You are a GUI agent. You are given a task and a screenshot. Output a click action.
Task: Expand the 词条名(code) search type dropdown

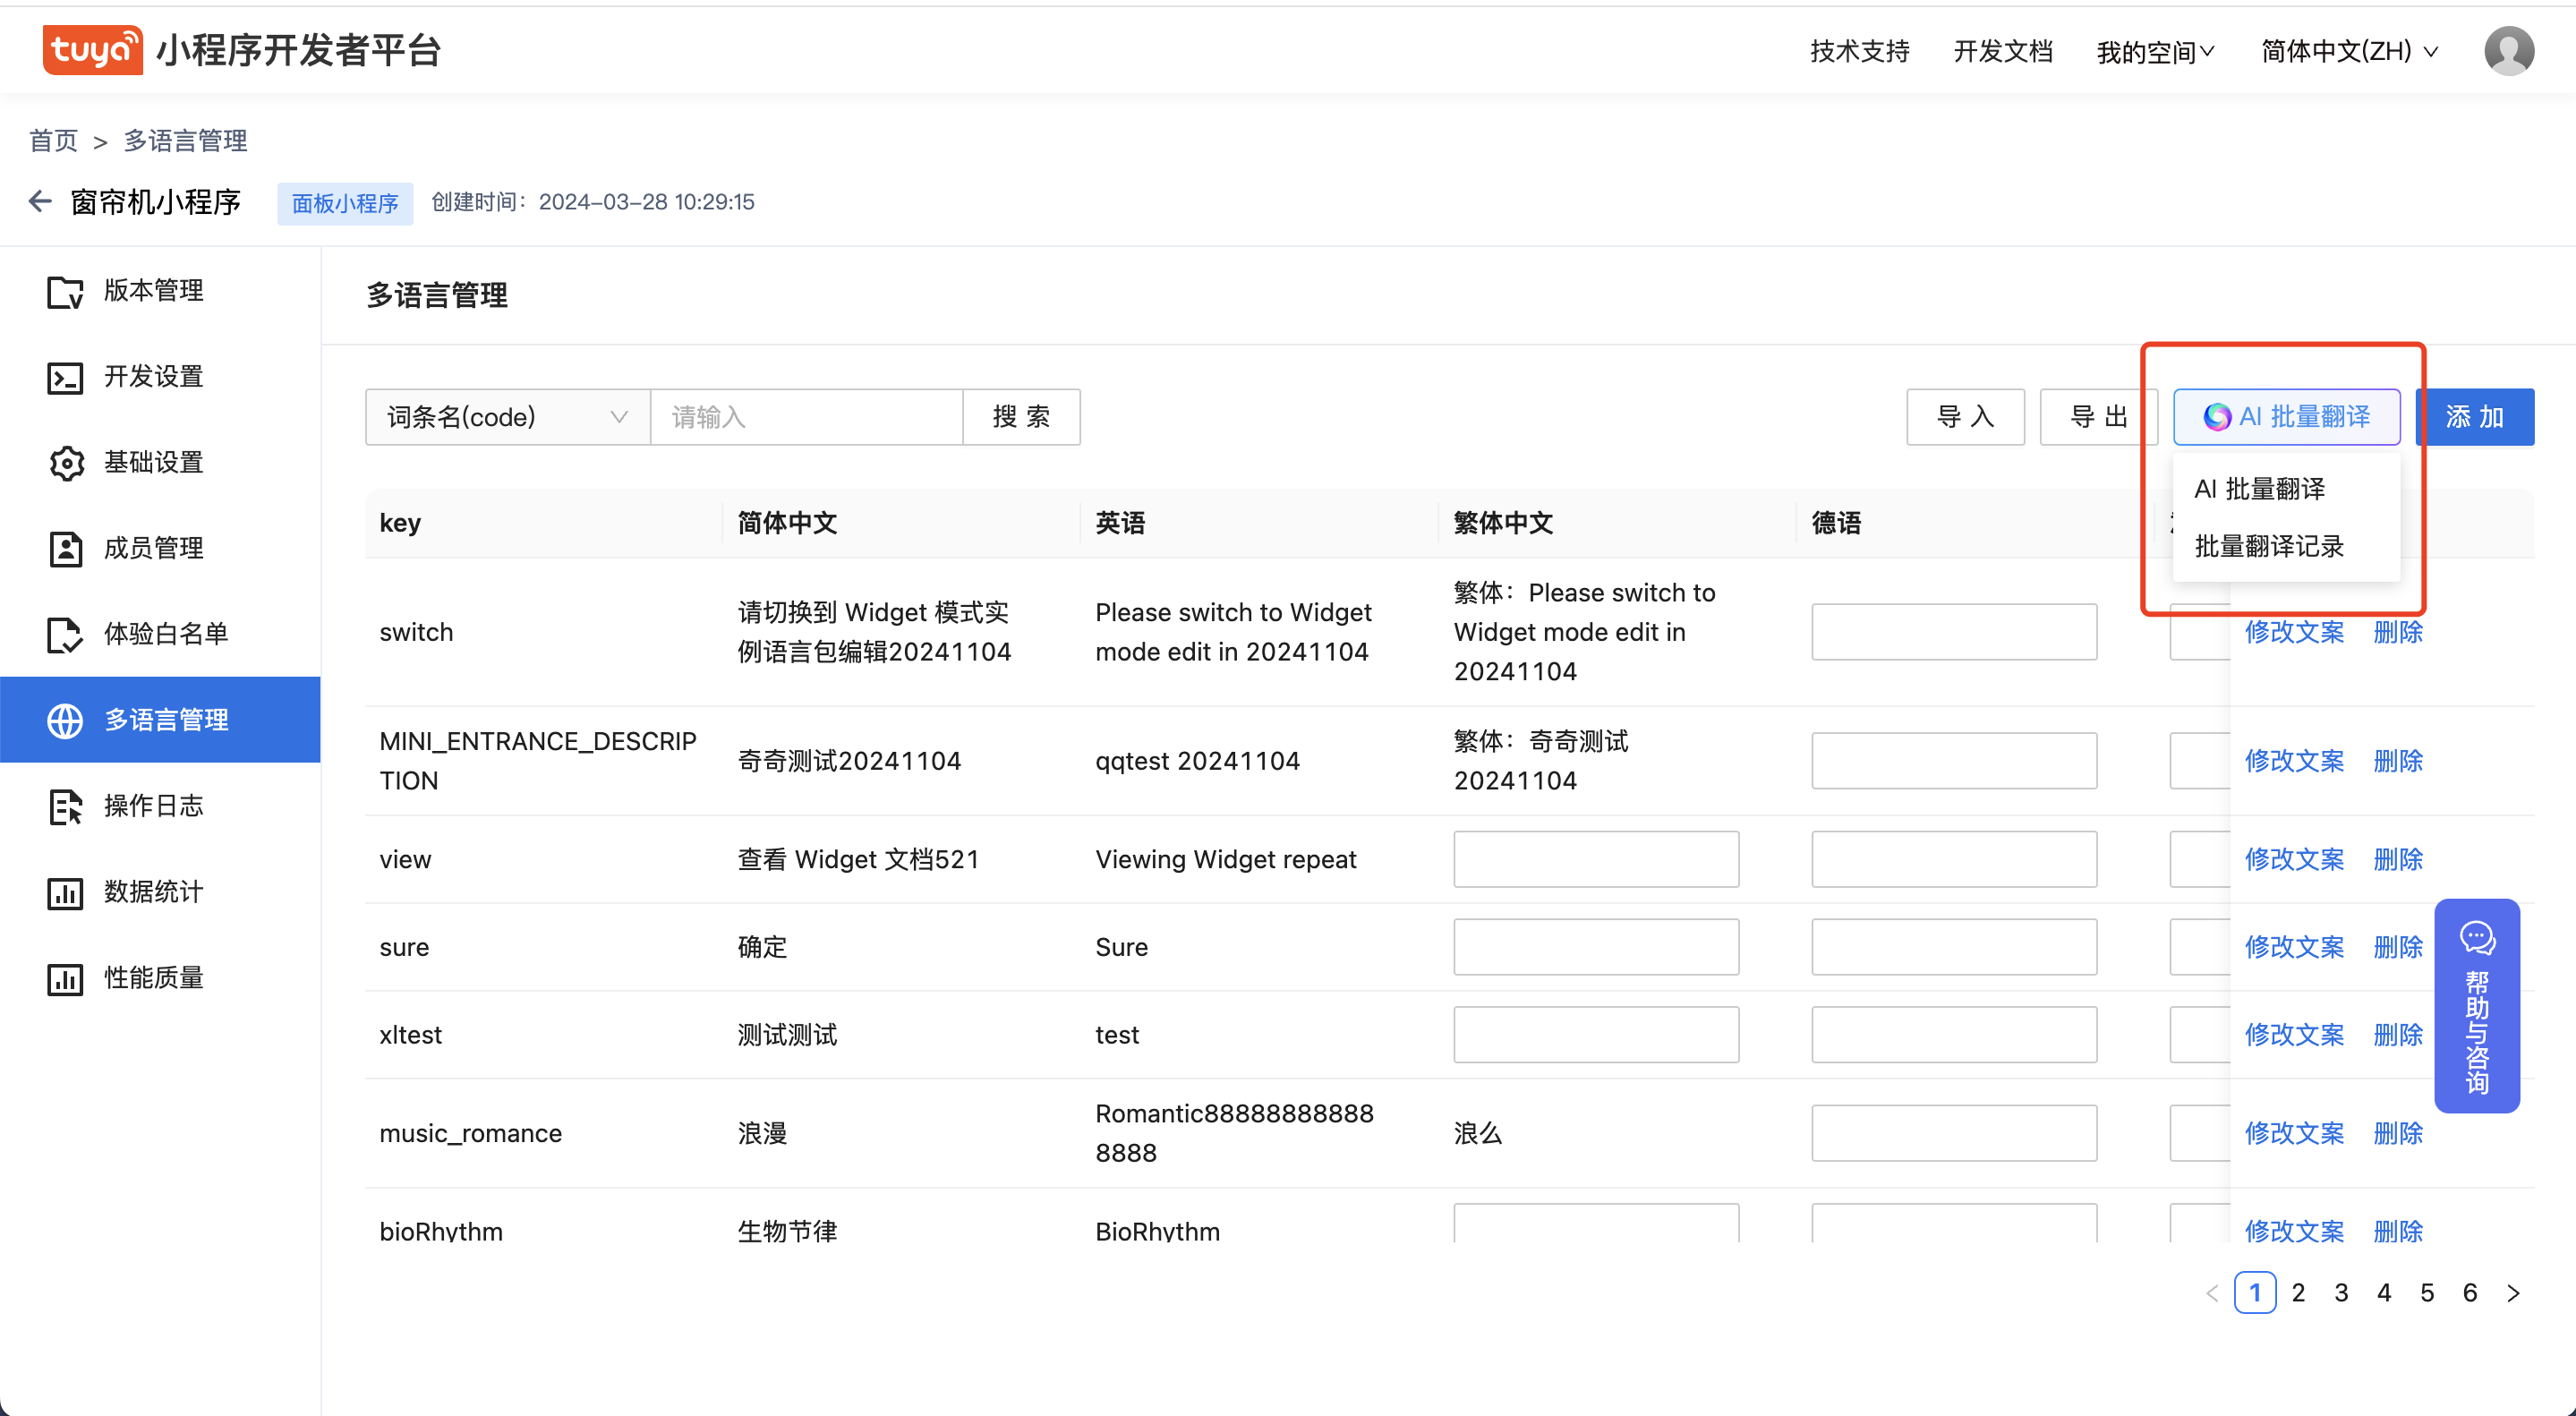[507, 417]
